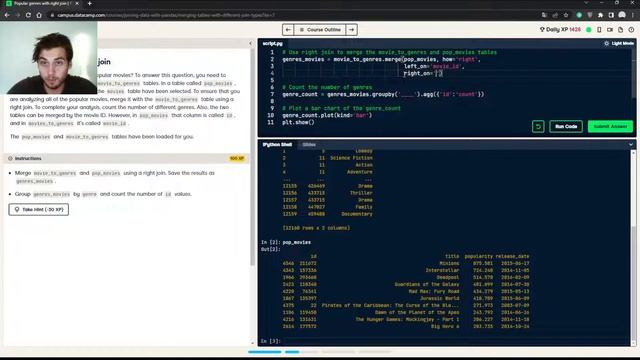This screenshot has height=360, width=640.
Task: Open the extensions puzzle icon
Action: tap(600, 15)
